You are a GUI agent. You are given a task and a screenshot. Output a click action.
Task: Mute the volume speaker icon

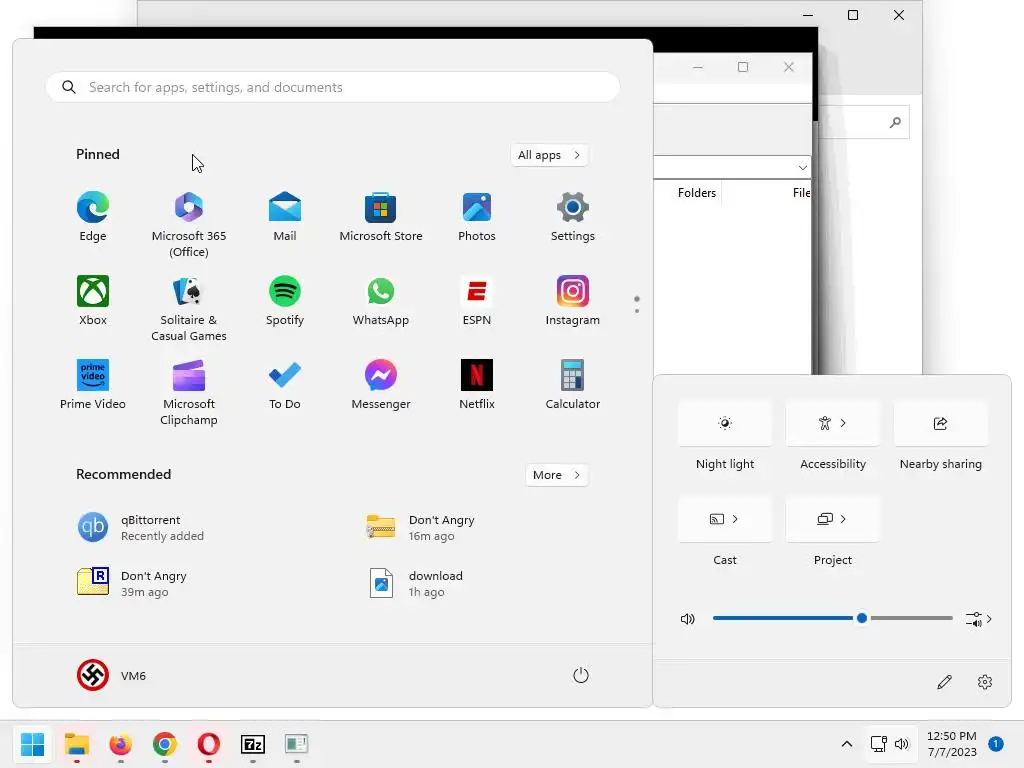688,618
